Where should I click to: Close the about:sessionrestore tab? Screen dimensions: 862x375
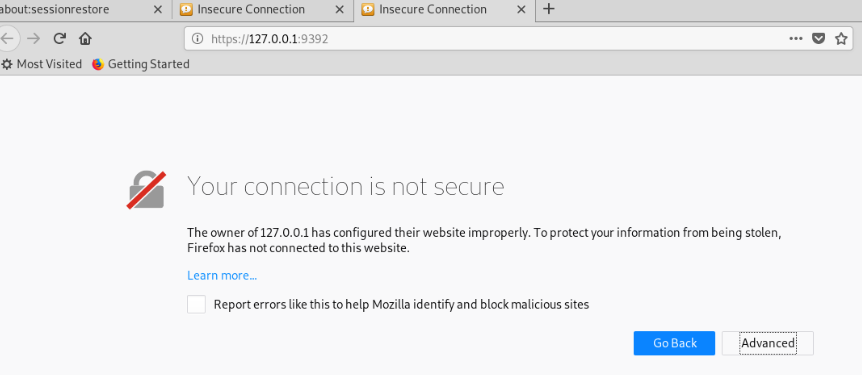158,9
